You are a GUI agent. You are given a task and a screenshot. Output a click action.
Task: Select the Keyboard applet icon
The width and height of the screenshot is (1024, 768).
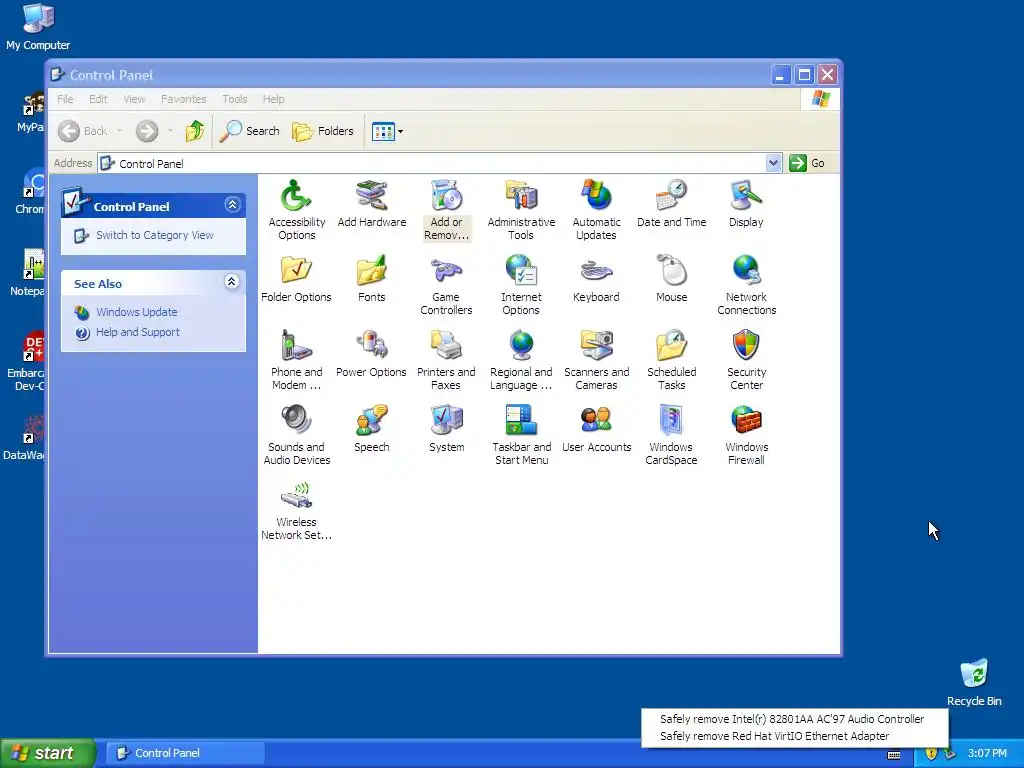(596, 279)
